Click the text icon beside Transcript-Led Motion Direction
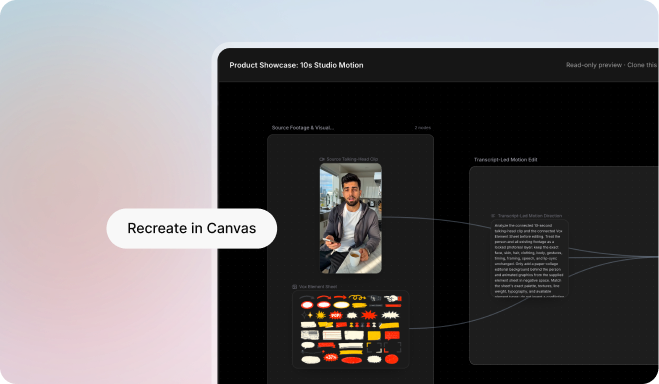 pyautogui.click(x=493, y=216)
